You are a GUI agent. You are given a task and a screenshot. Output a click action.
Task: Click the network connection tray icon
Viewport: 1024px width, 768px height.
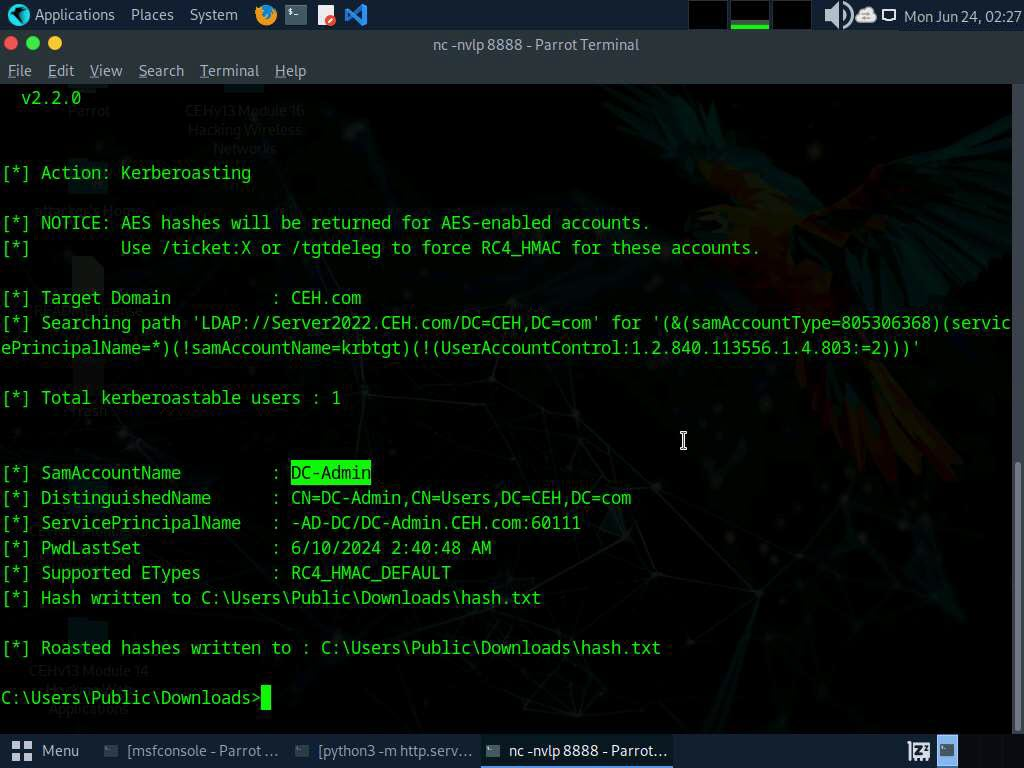point(889,15)
